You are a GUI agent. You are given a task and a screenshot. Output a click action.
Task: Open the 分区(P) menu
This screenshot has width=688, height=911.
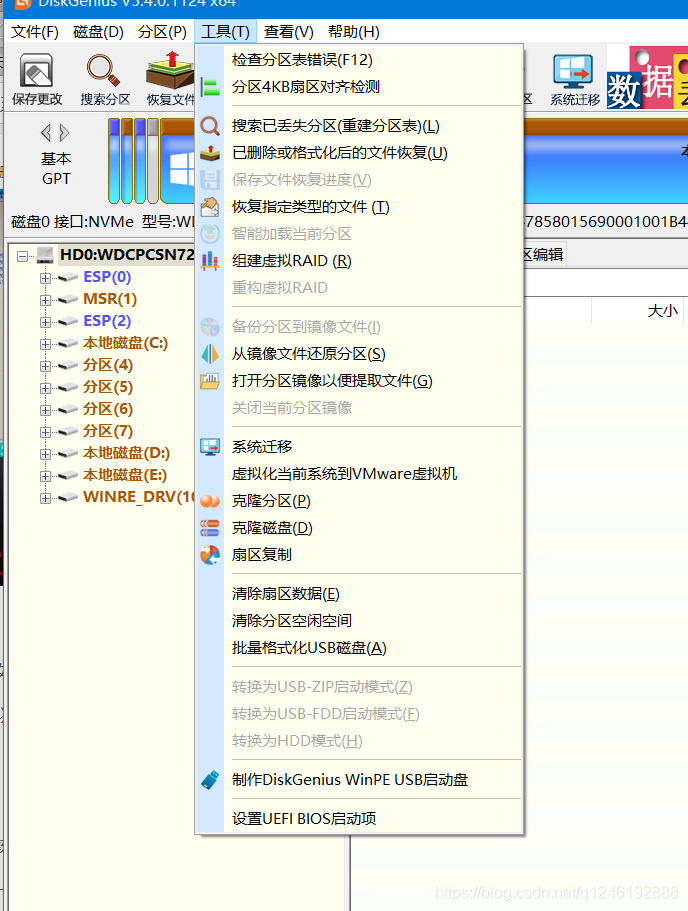162,31
